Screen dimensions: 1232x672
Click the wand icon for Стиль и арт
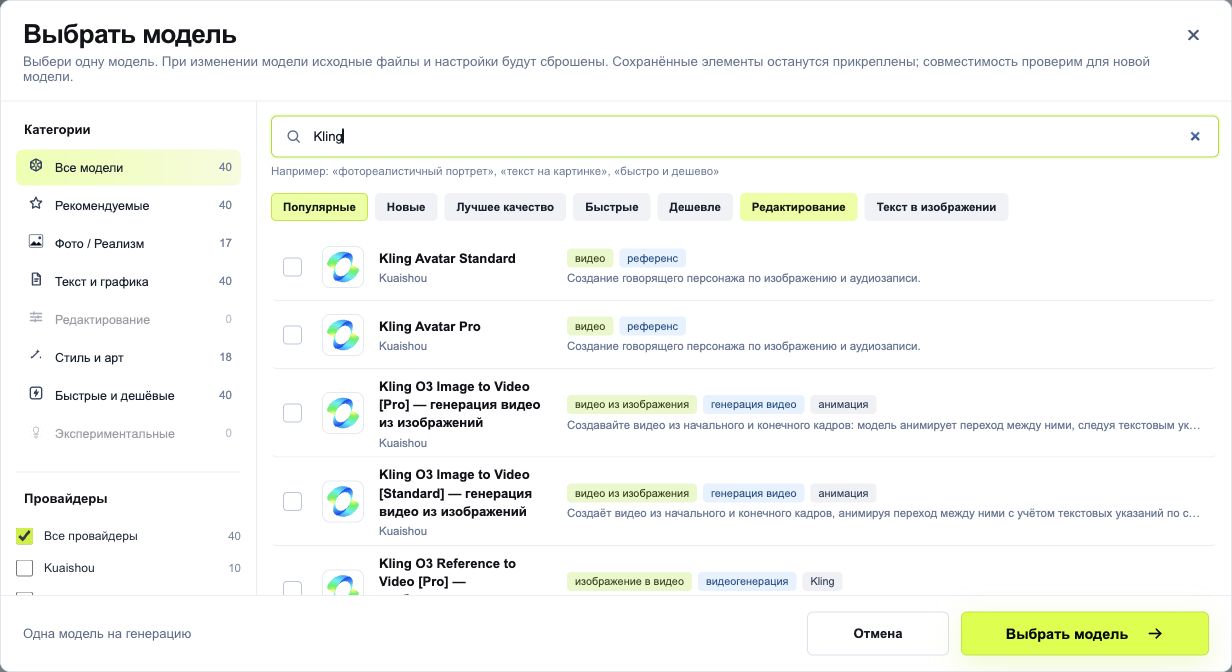pyautogui.click(x=36, y=357)
